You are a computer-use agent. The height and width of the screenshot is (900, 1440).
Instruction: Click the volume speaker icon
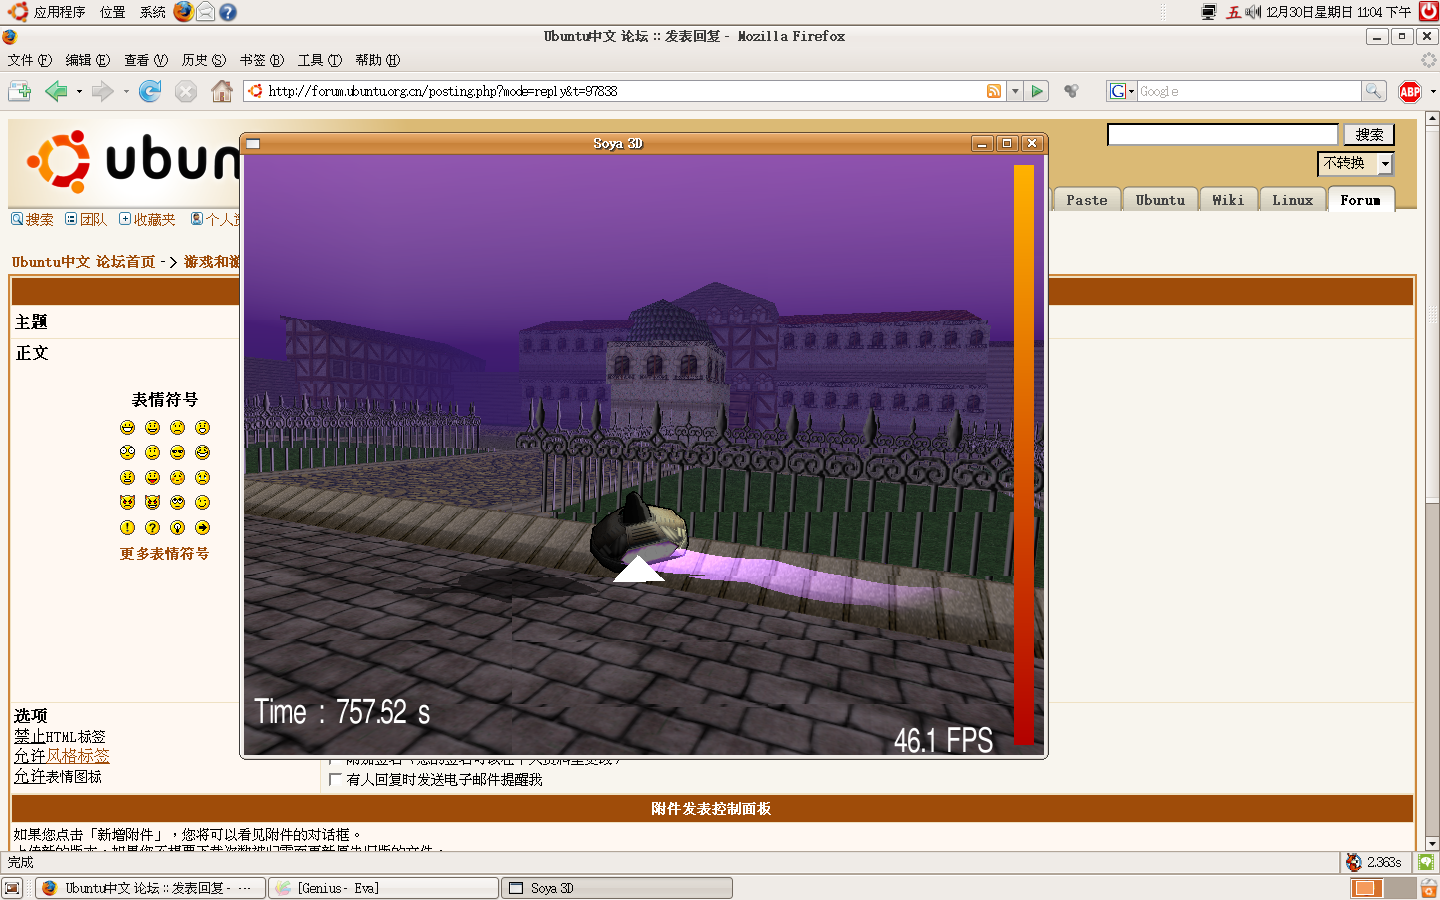tap(1252, 12)
